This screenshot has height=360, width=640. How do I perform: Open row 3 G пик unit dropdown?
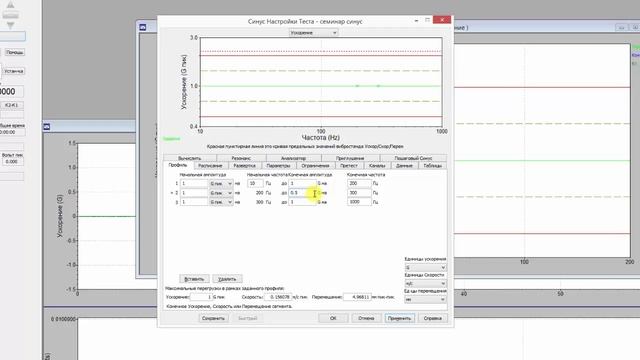(221, 202)
